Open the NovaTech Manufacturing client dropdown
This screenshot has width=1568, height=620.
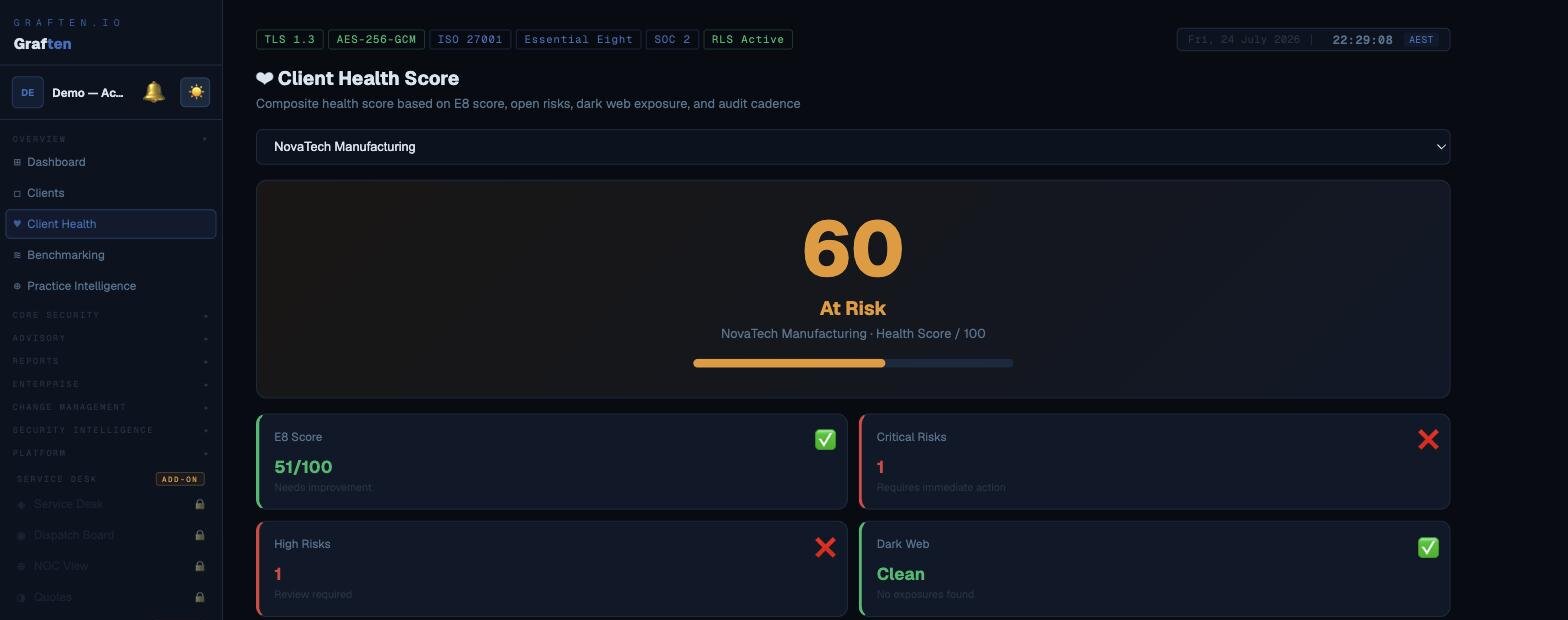coord(853,147)
